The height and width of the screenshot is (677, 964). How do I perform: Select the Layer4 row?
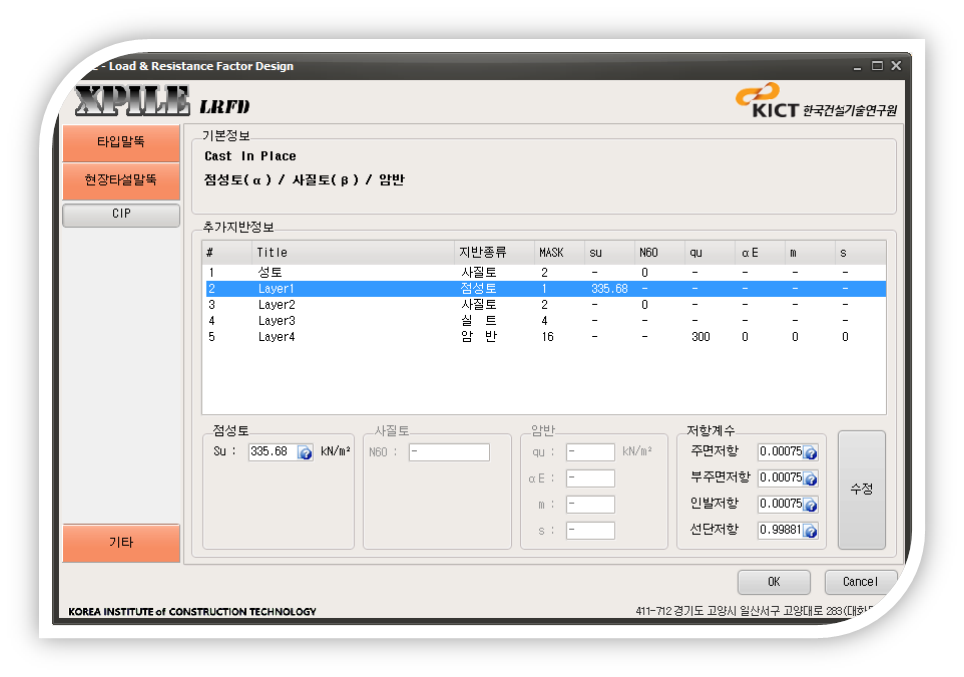(x=545, y=336)
